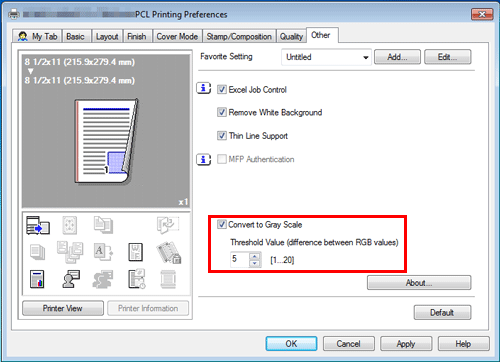Click info icon beside Excel Job Control
The height and width of the screenshot is (362, 500).
point(203,88)
